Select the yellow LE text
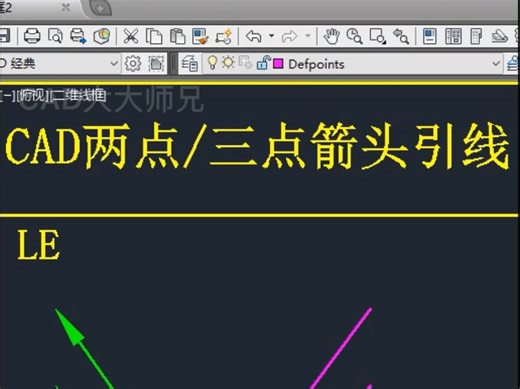The height and width of the screenshot is (389, 520). [x=39, y=245]
